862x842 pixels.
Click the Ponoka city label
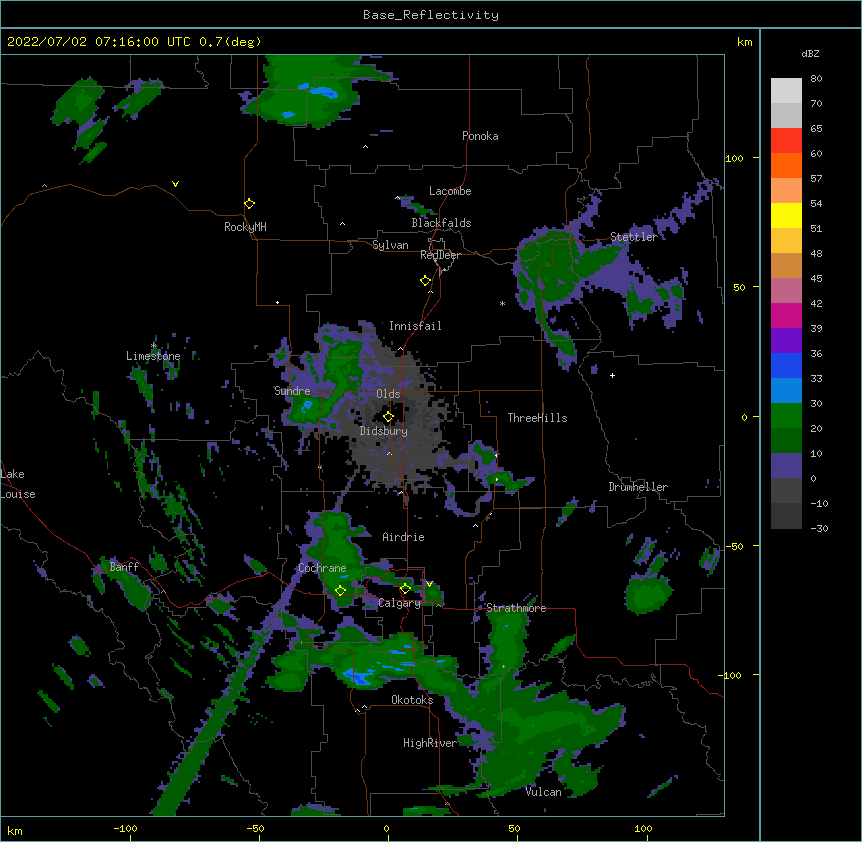(x=480, y=136)
